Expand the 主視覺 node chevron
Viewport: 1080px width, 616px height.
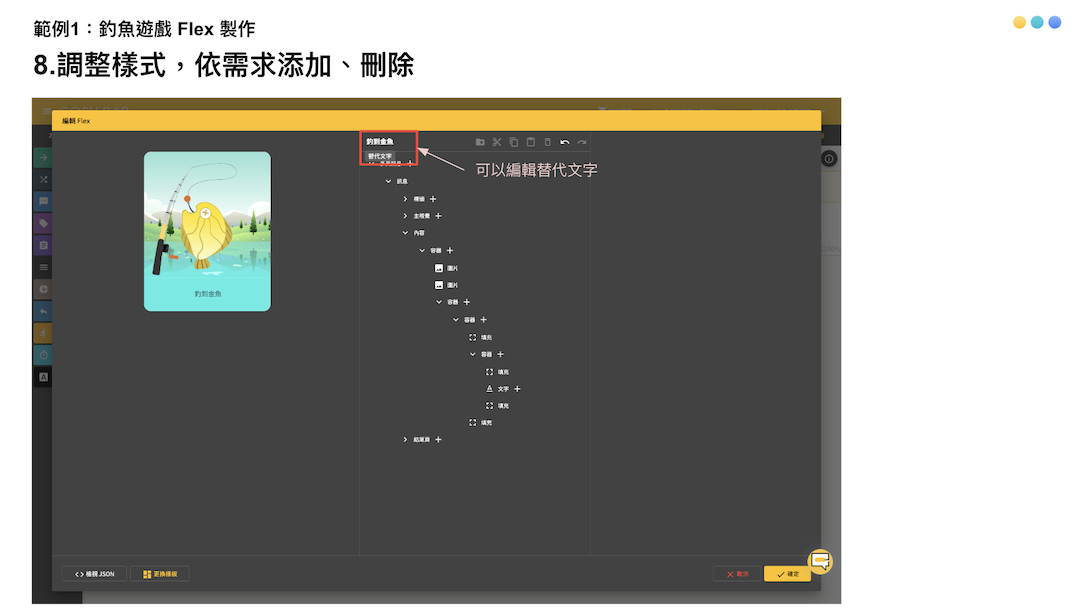[405, 216]
